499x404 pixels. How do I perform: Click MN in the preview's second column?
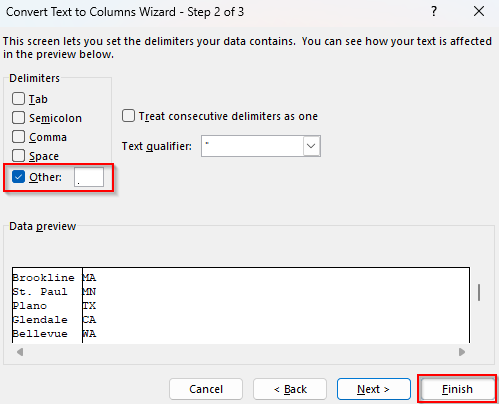[89, 292]
